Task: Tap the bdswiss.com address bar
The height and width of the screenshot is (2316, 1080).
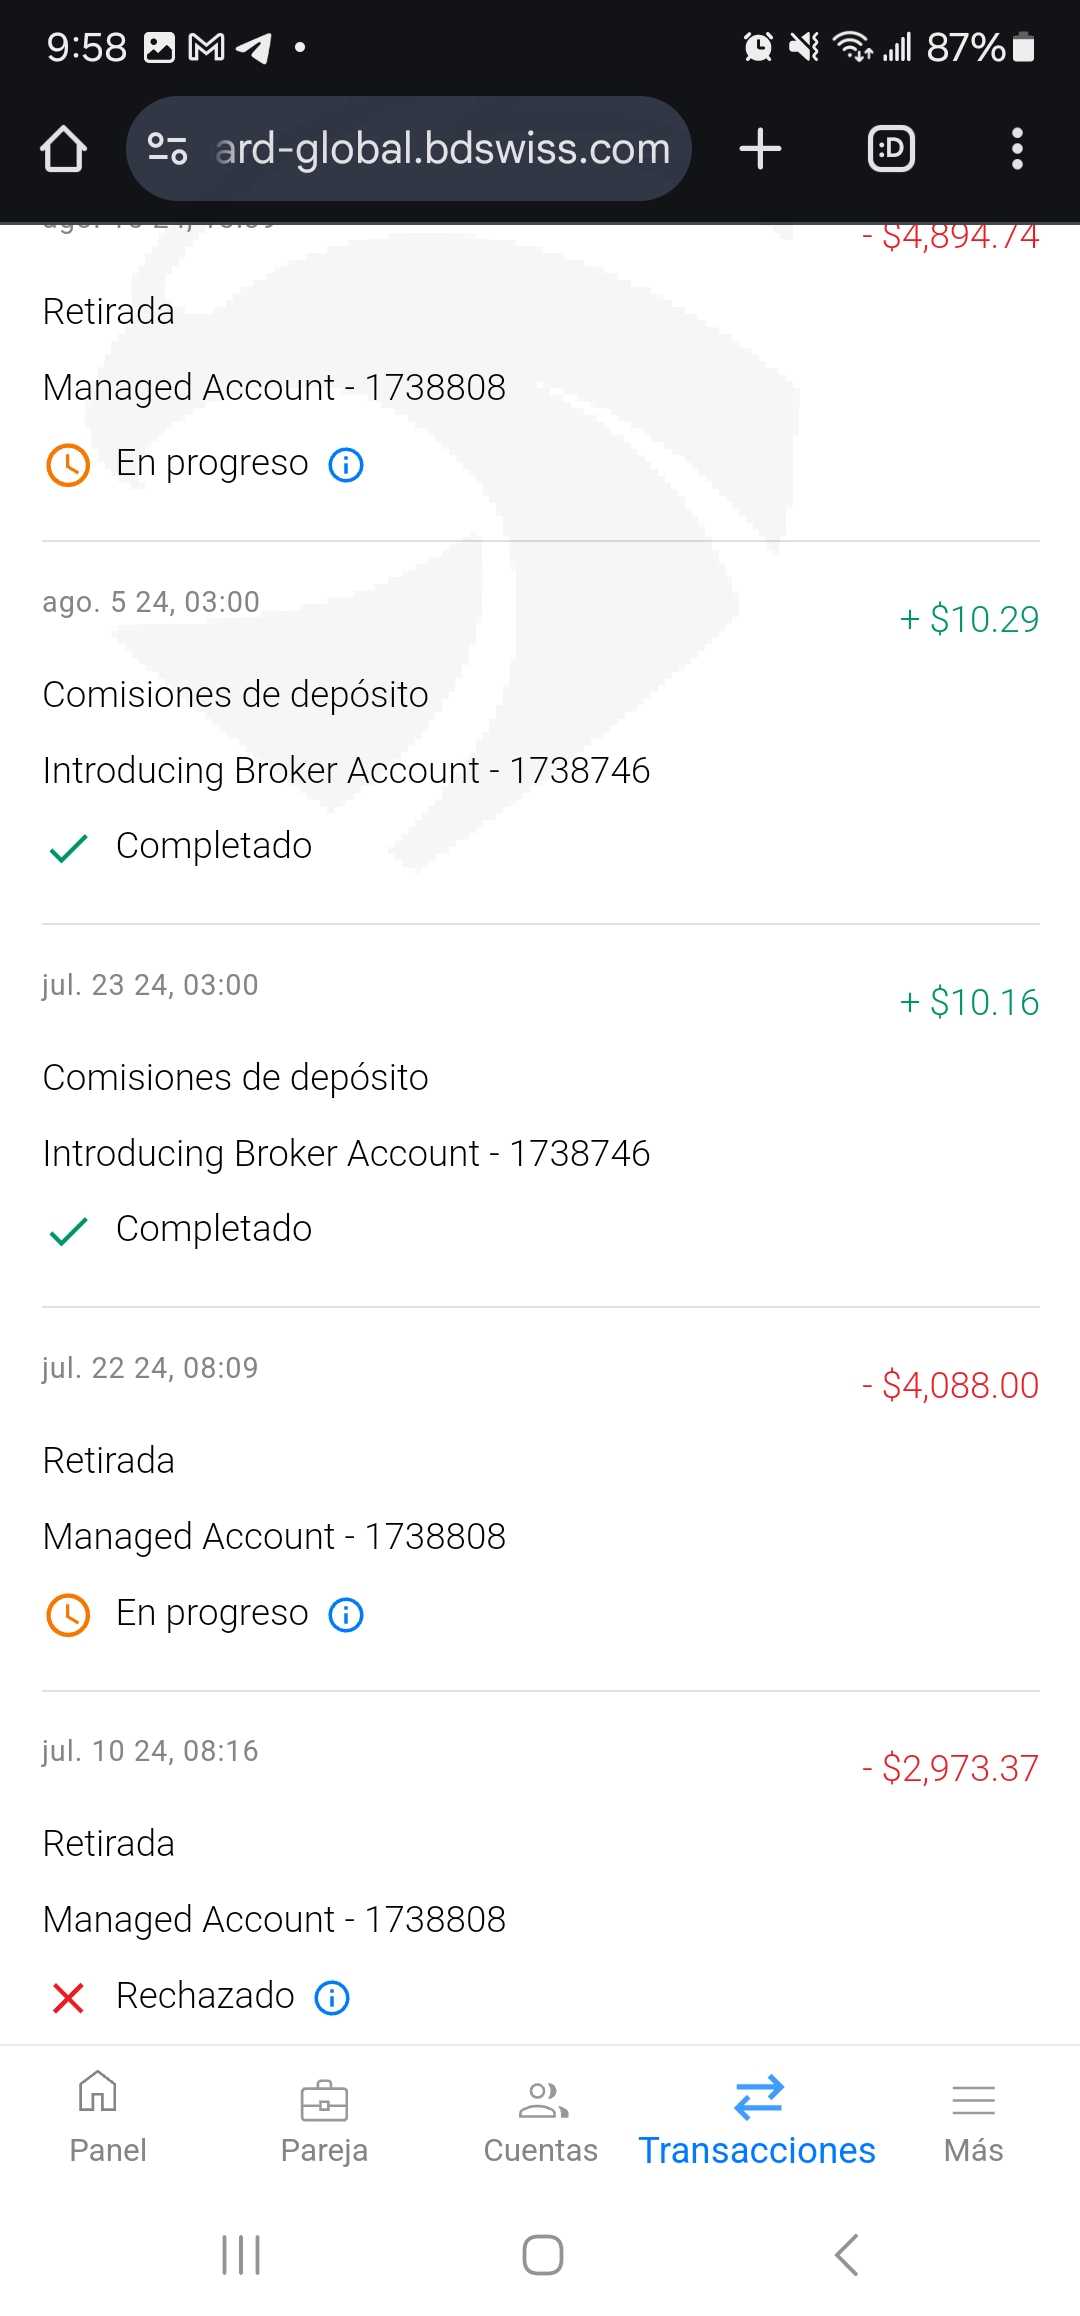Action: pyautogui.click(x=442, y=149)
